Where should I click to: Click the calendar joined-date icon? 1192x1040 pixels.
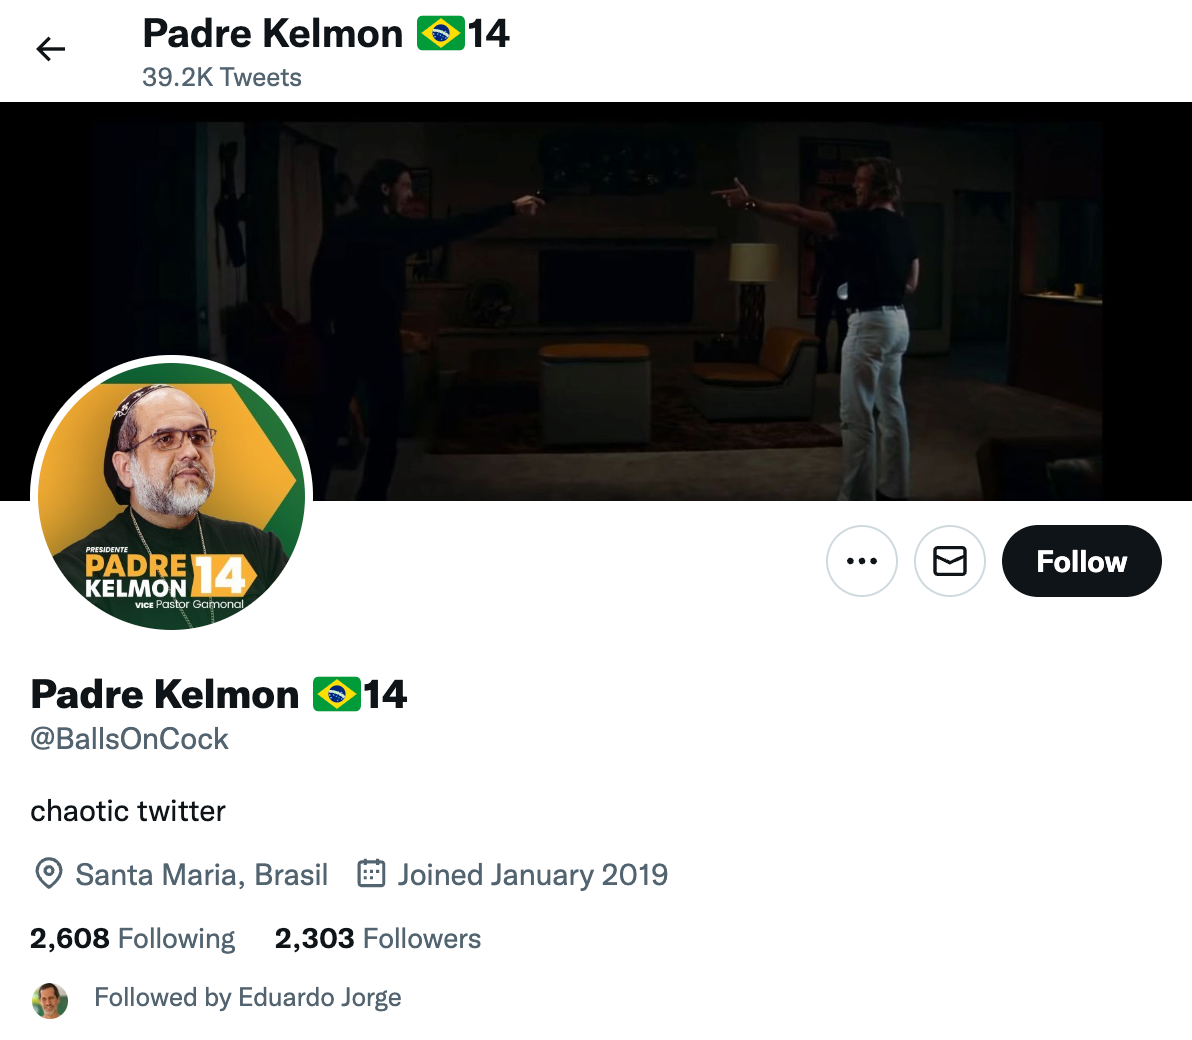point(372,874)
